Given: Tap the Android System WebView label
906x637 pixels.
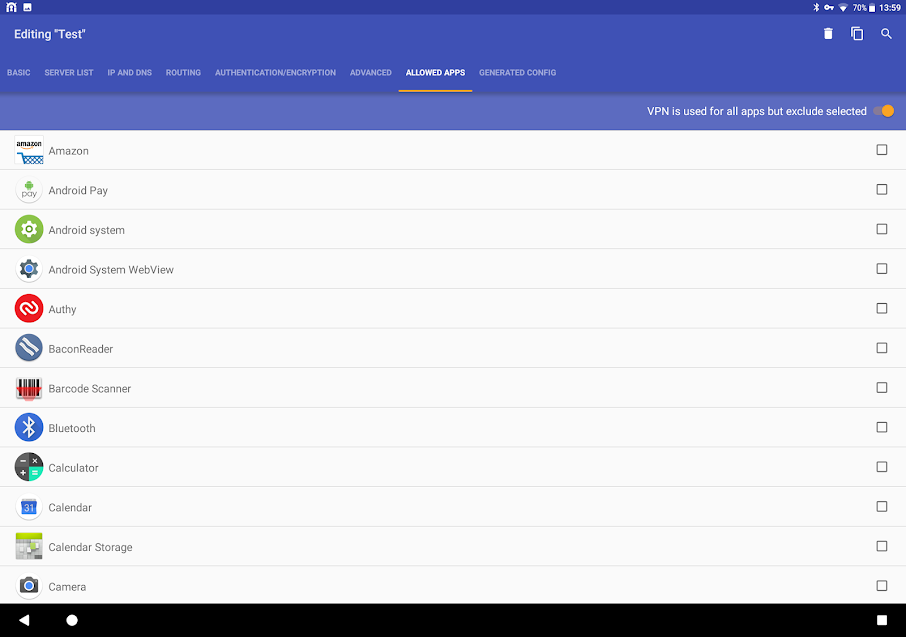Looking at the screenshot, I should tap(111, 270).
